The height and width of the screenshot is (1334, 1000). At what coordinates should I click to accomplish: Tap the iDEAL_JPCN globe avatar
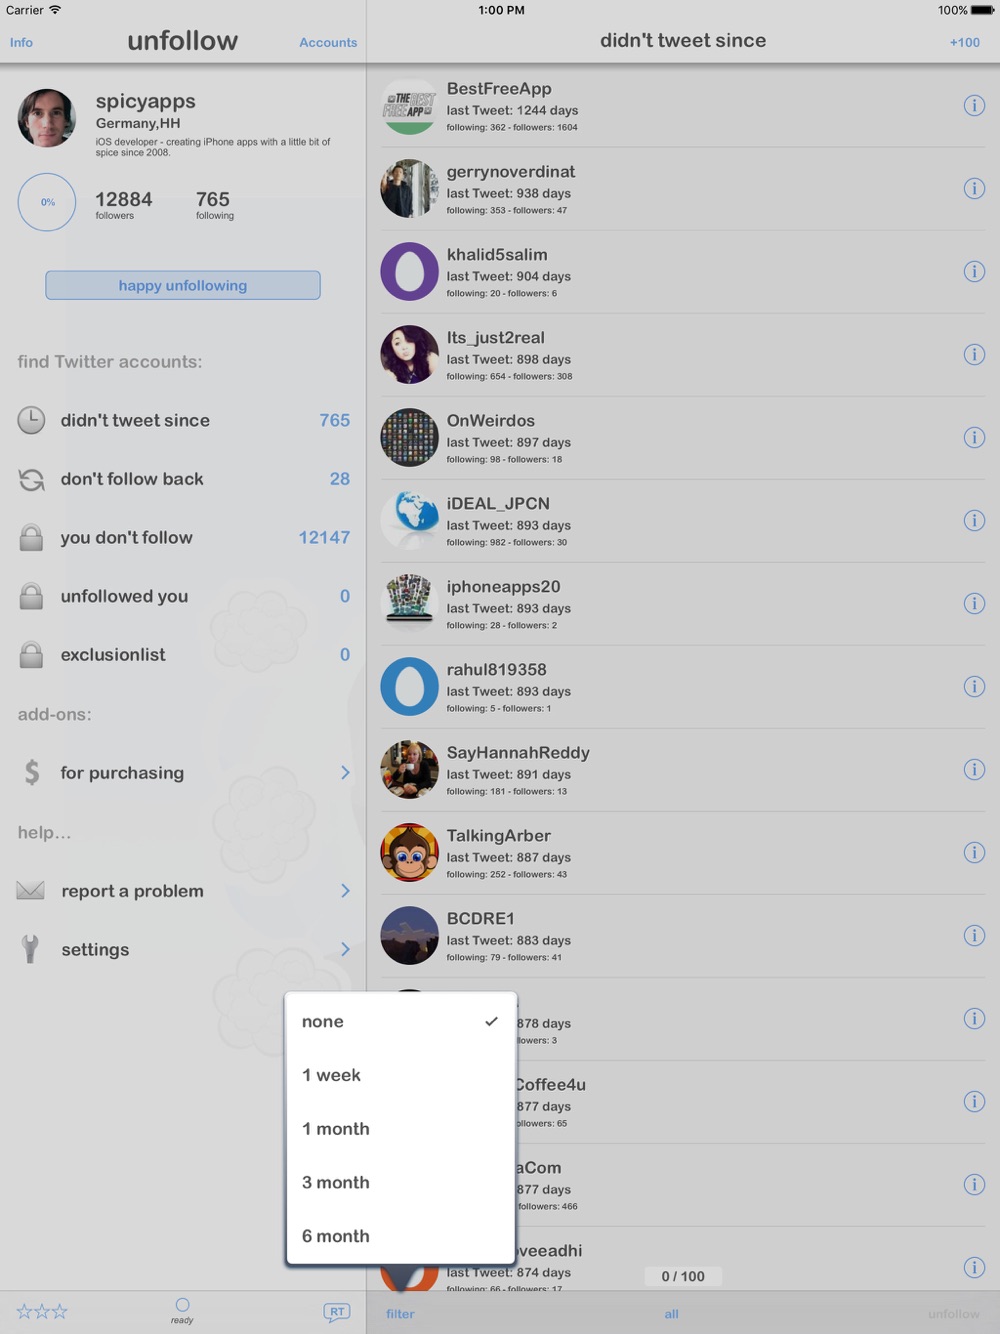pyautogui.click(x=409, y=521)
